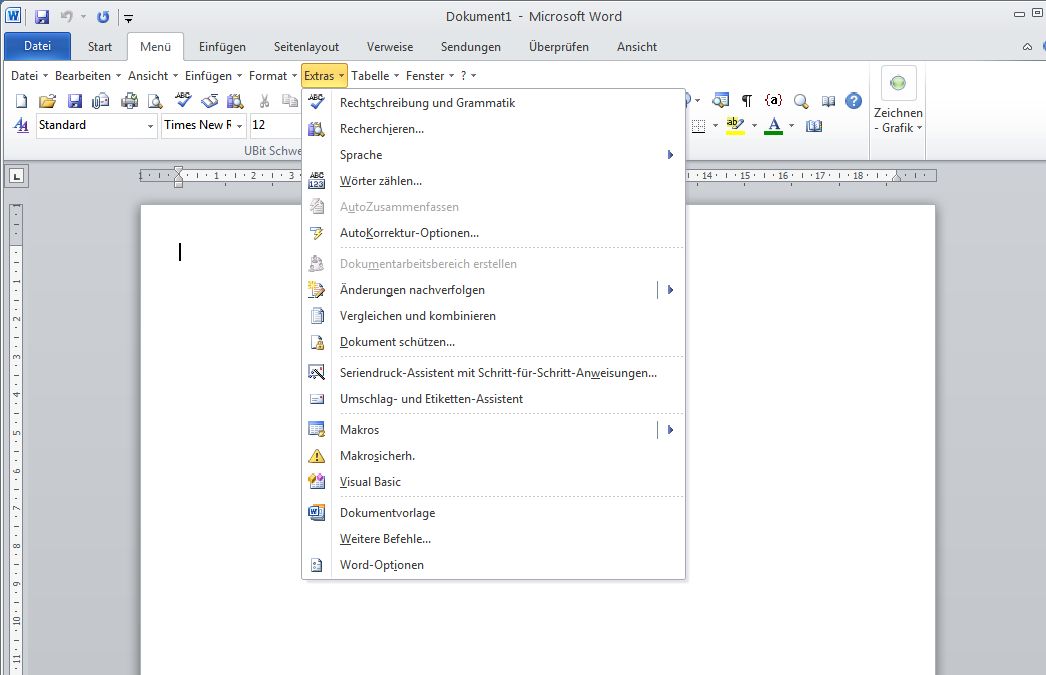Click the borders grid icon

click(698, 126)
